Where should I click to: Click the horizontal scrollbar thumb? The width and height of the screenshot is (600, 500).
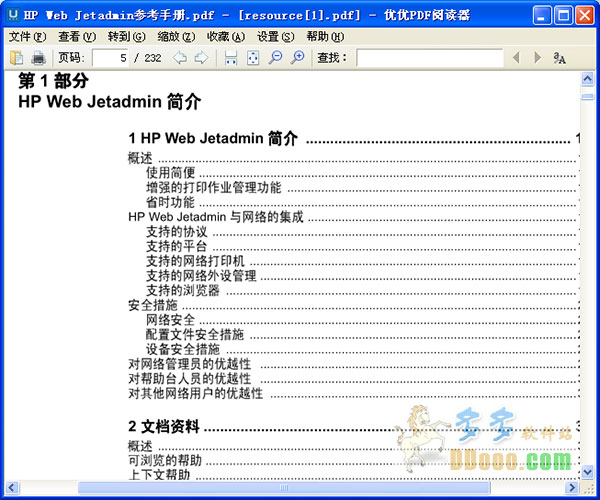click(284, 487)
